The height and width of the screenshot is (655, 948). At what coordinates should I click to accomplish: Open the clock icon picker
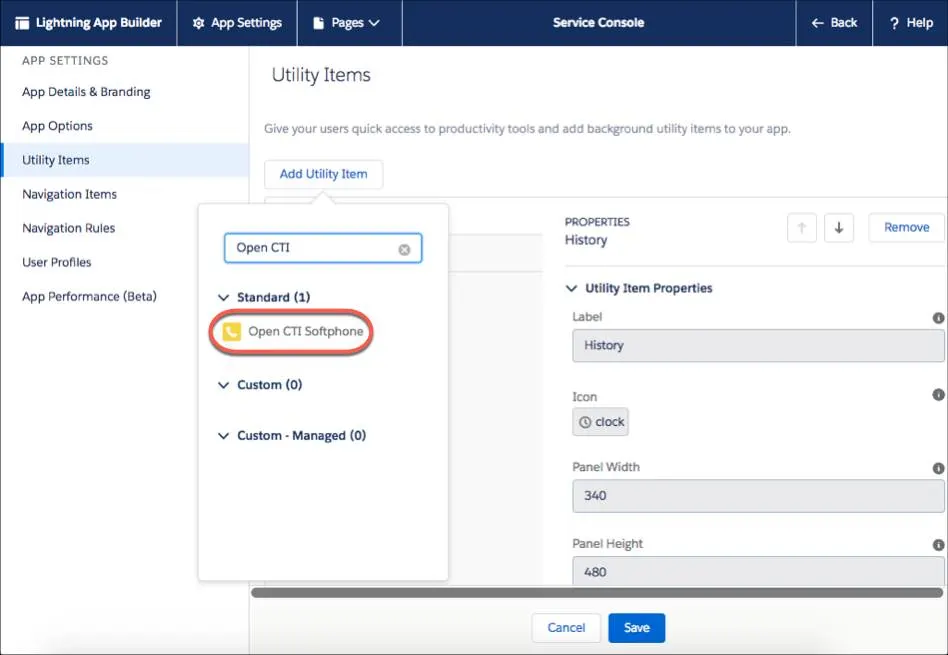(x=600, y=422)
